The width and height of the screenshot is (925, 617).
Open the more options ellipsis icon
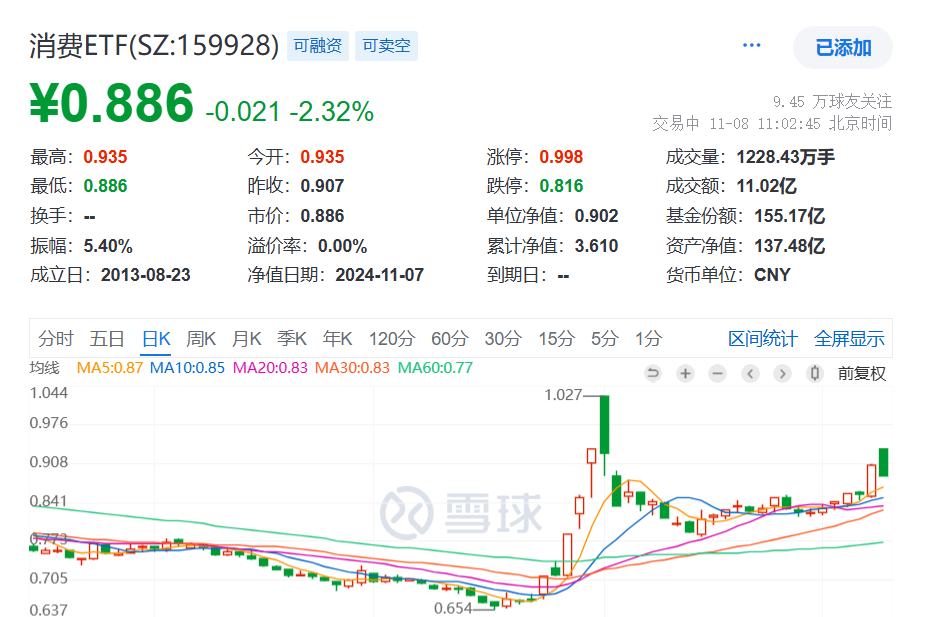point(751,44)
